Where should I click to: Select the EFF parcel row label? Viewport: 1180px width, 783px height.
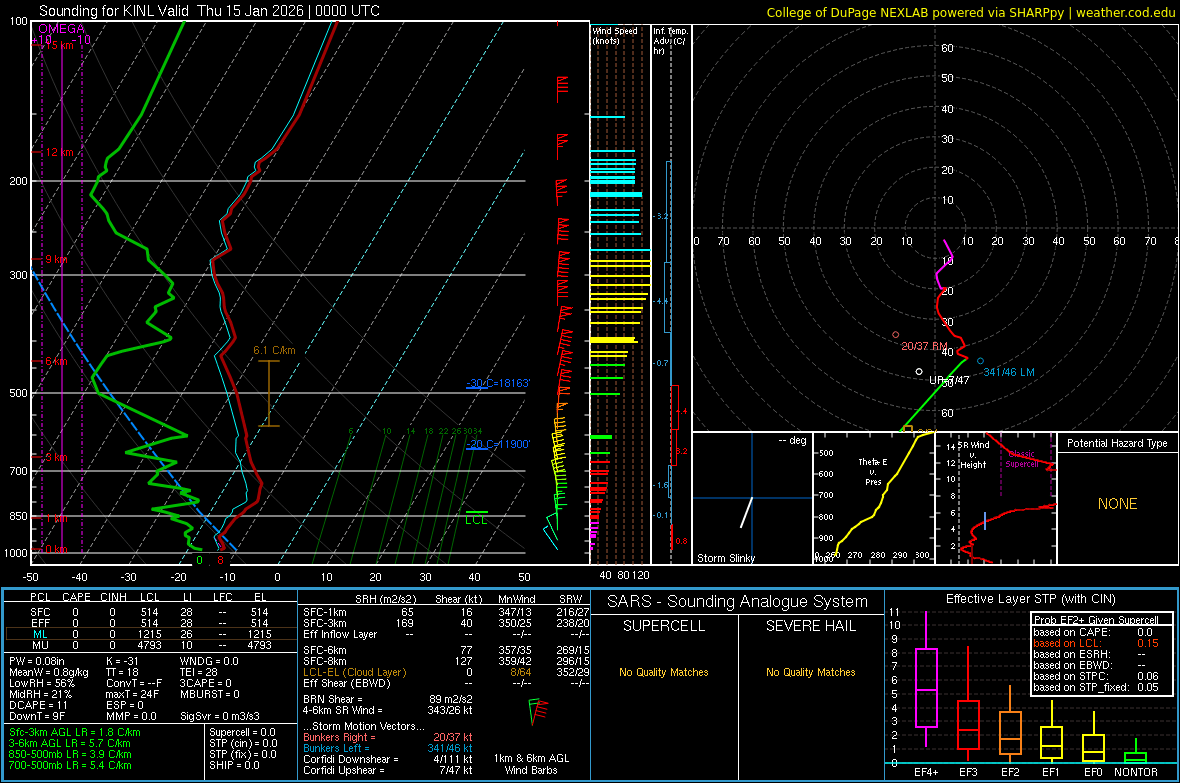pyautogui.click(x=40, y=623)
